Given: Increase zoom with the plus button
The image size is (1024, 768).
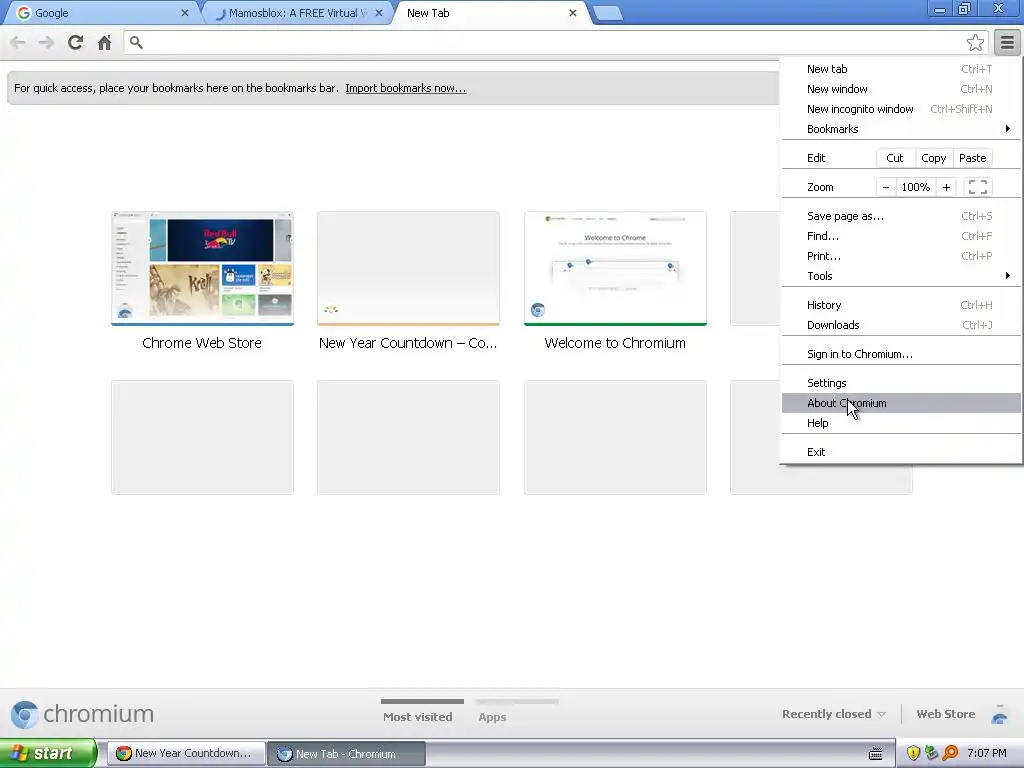Looking at the screenshot, I should 946,187.
